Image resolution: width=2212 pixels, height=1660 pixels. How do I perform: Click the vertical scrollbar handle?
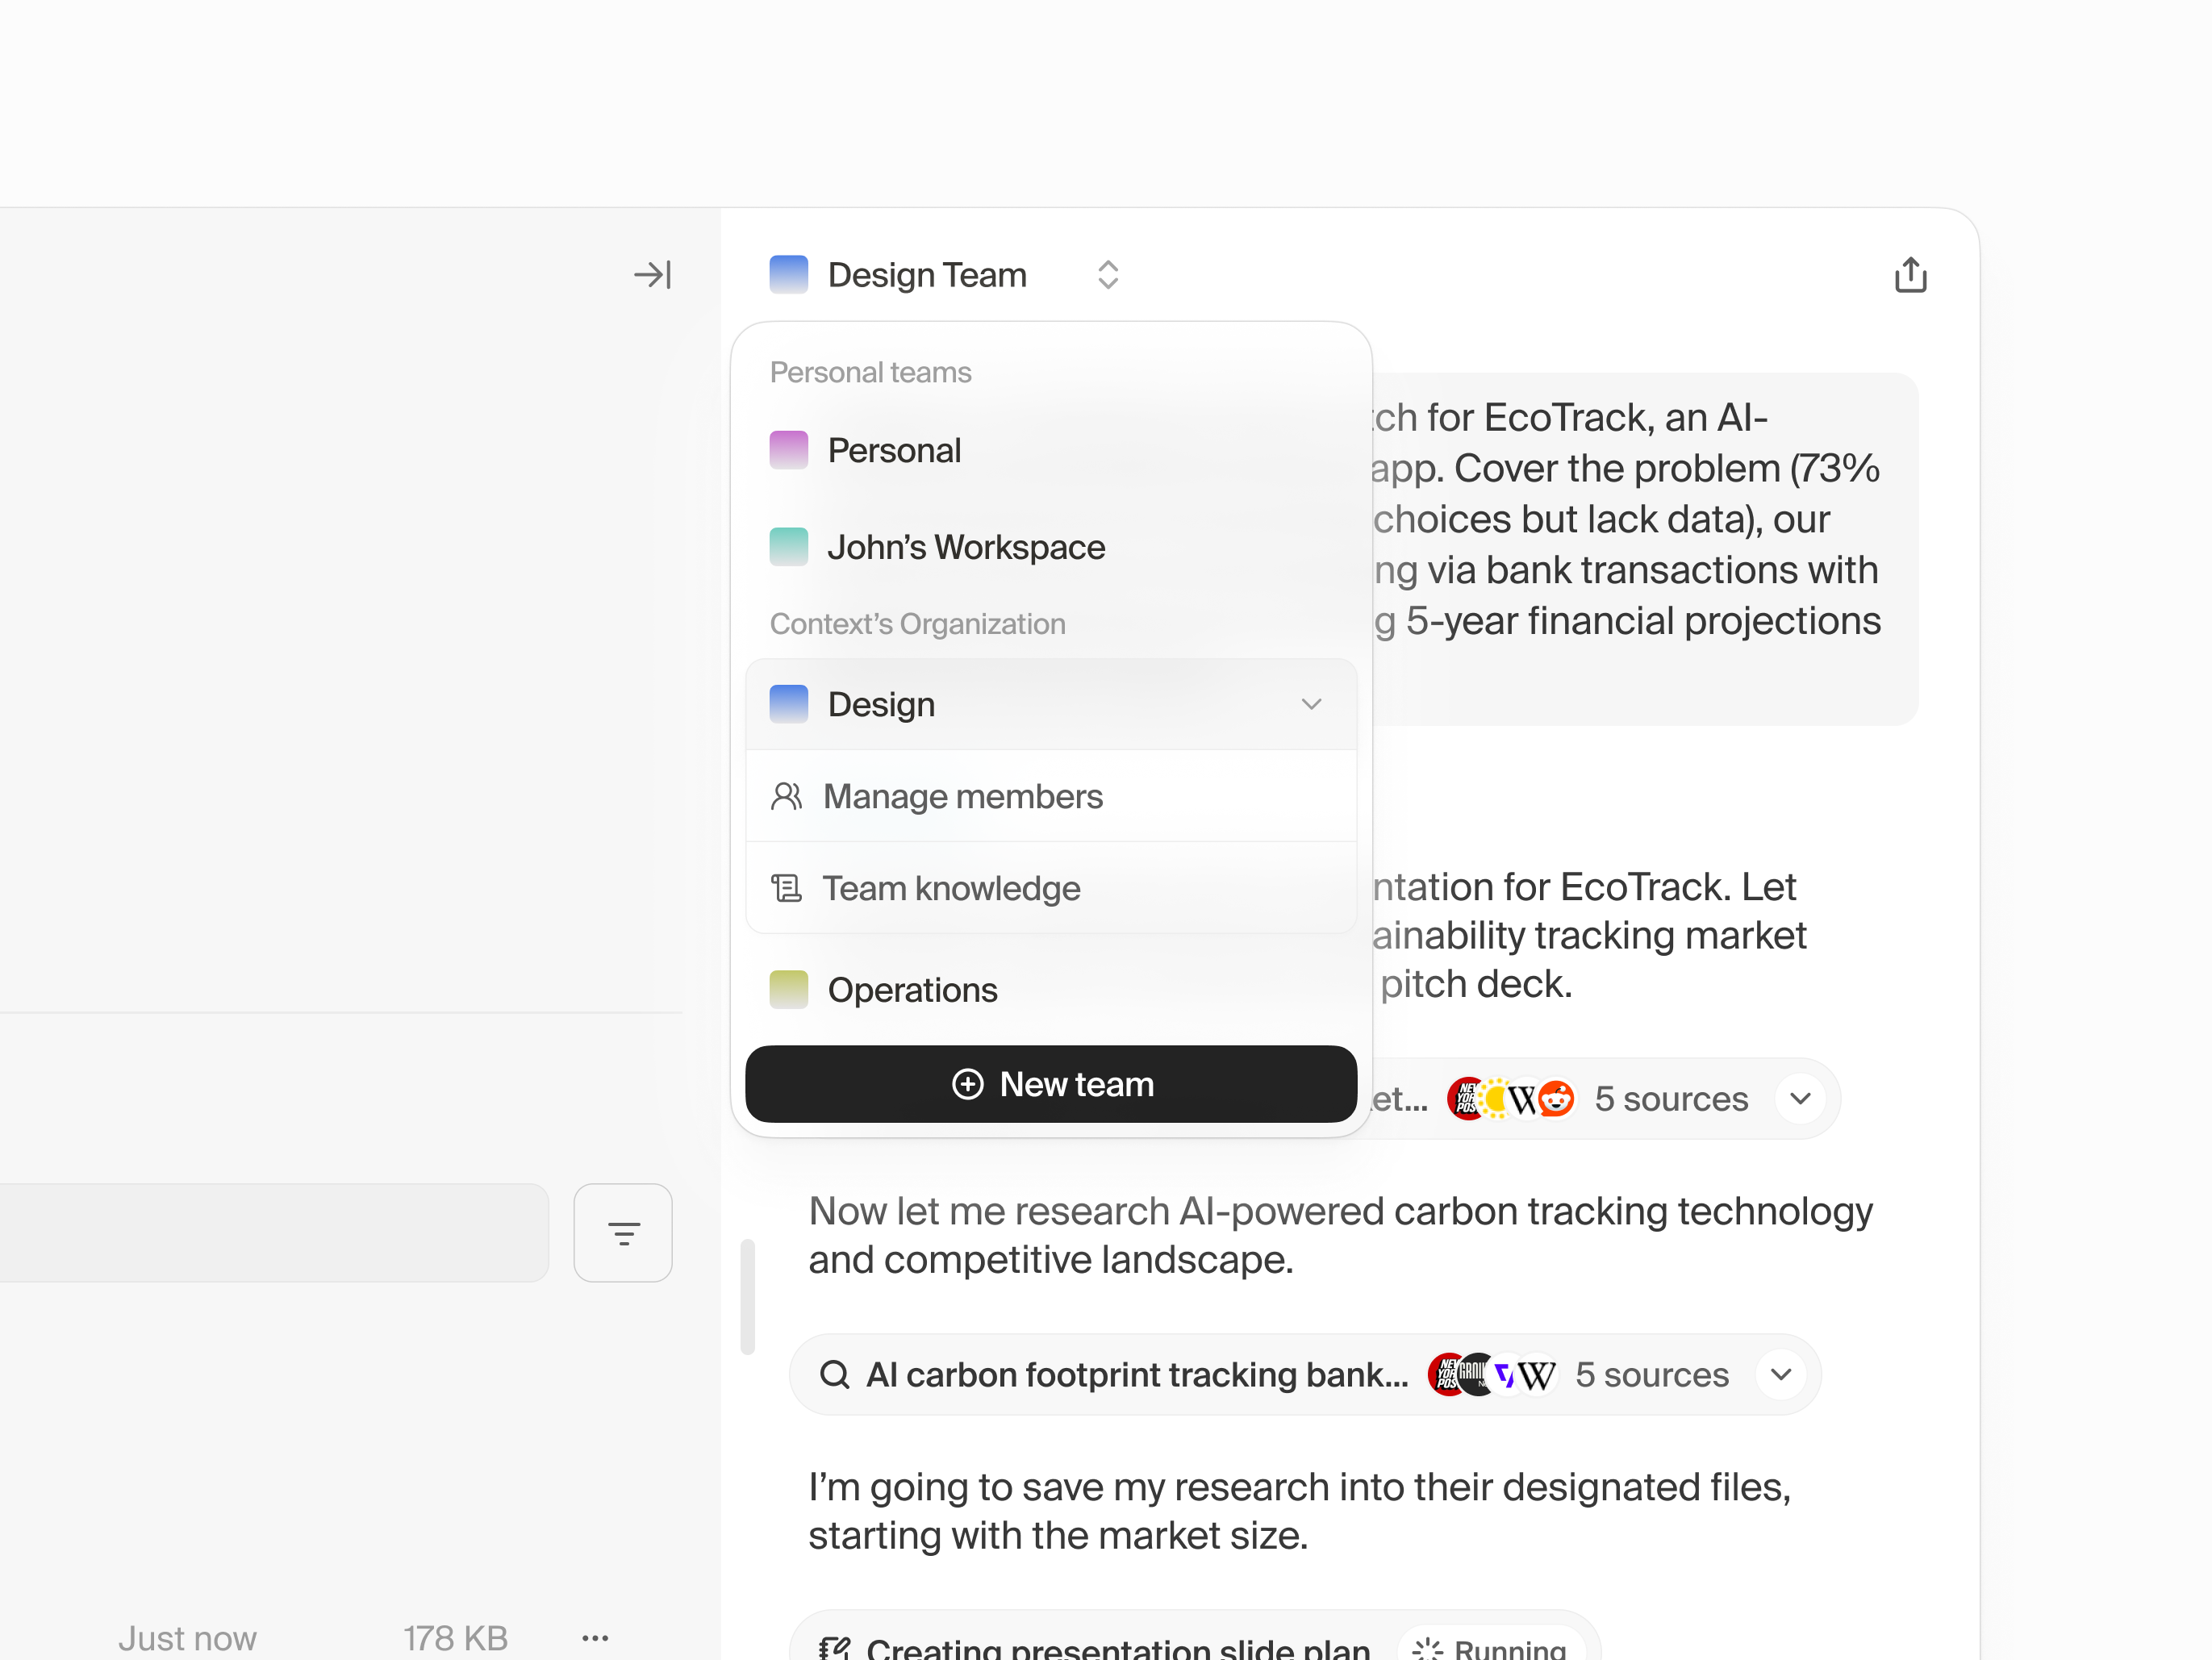coord(747,1296)
